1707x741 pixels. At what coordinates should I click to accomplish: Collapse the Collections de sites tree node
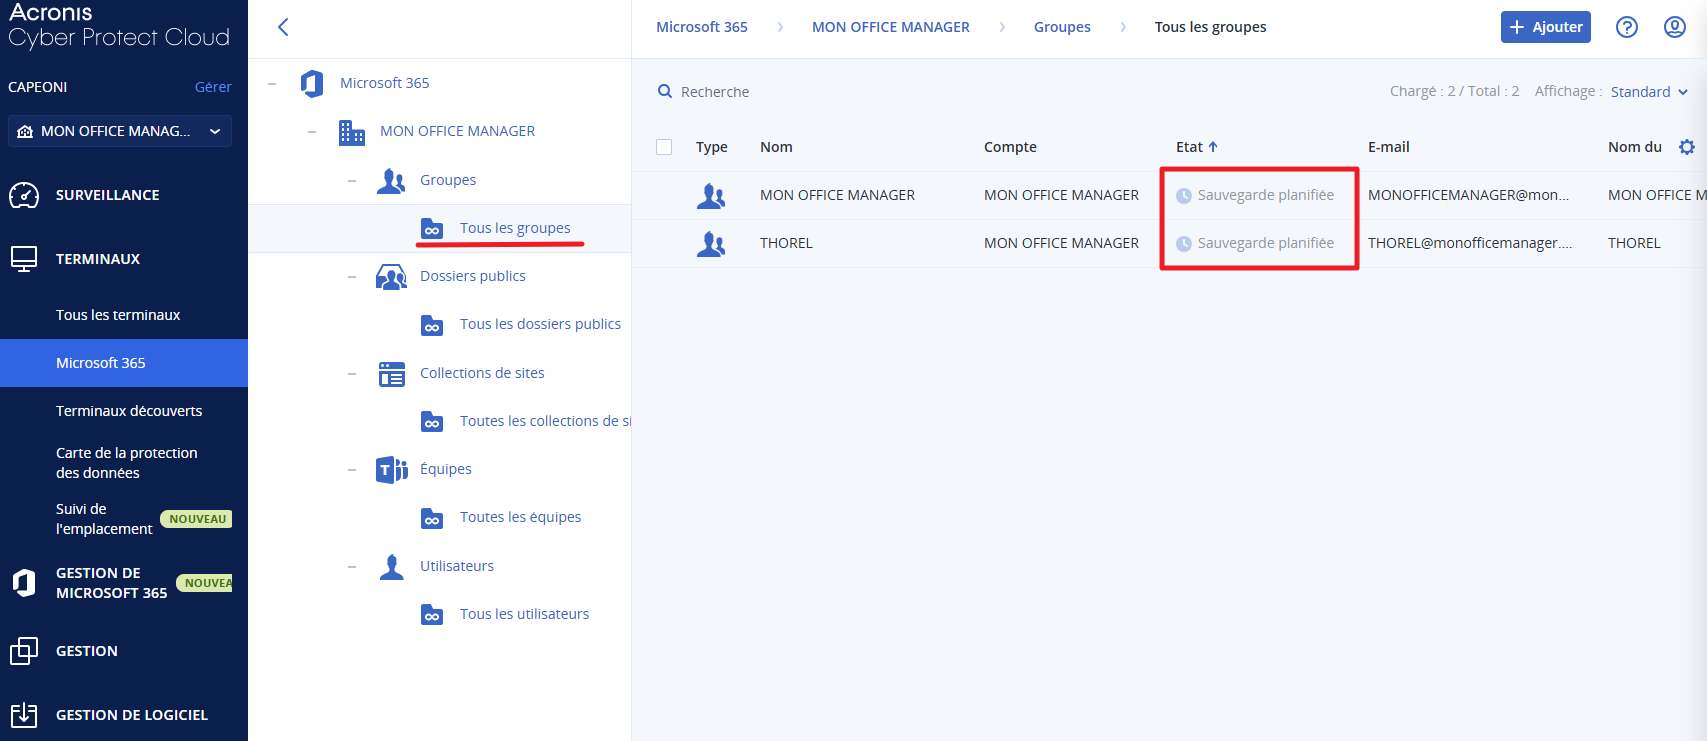[x=352, y=374]
